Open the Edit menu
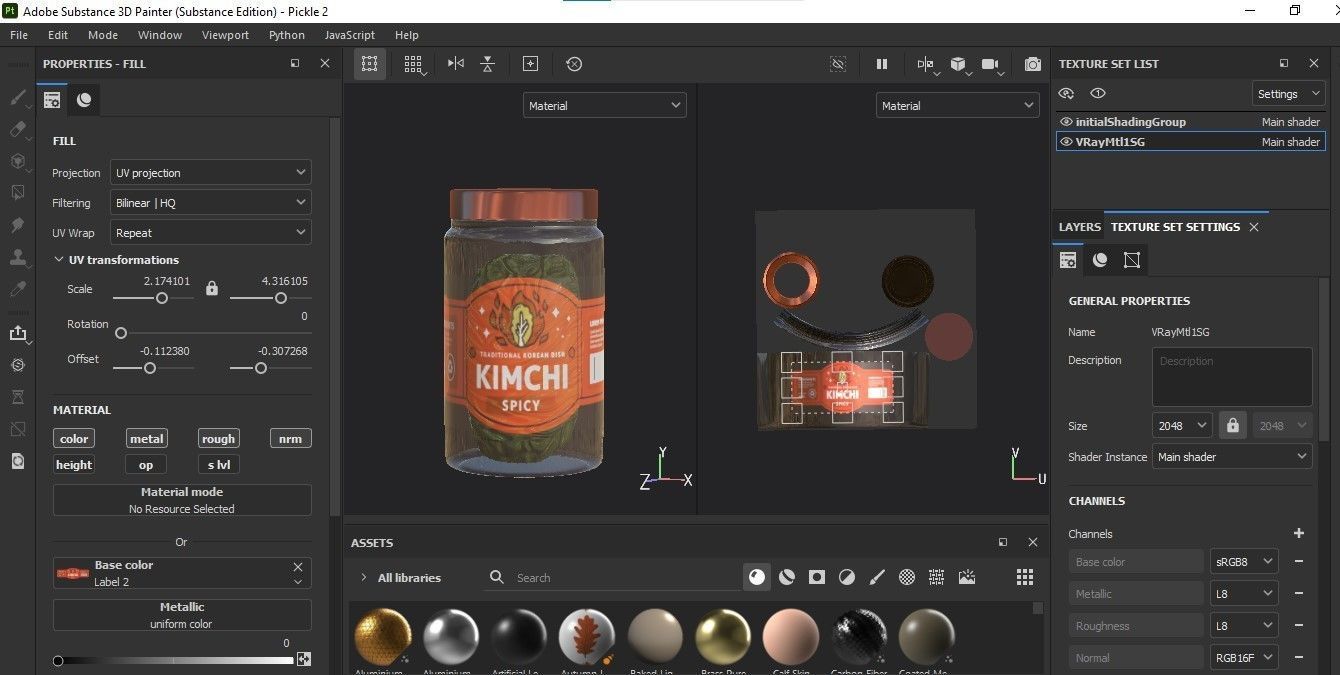 (x=58, y=35)
